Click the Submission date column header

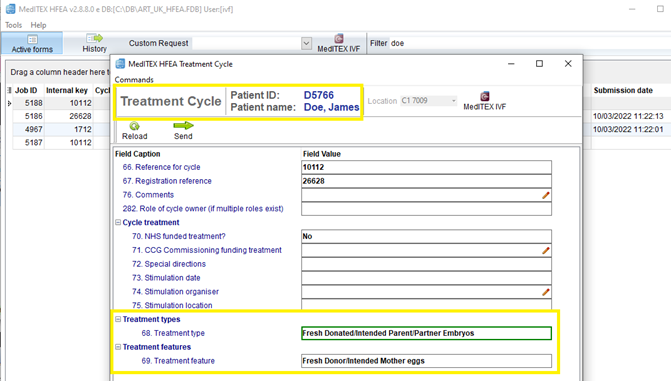[x=623, y=90]
